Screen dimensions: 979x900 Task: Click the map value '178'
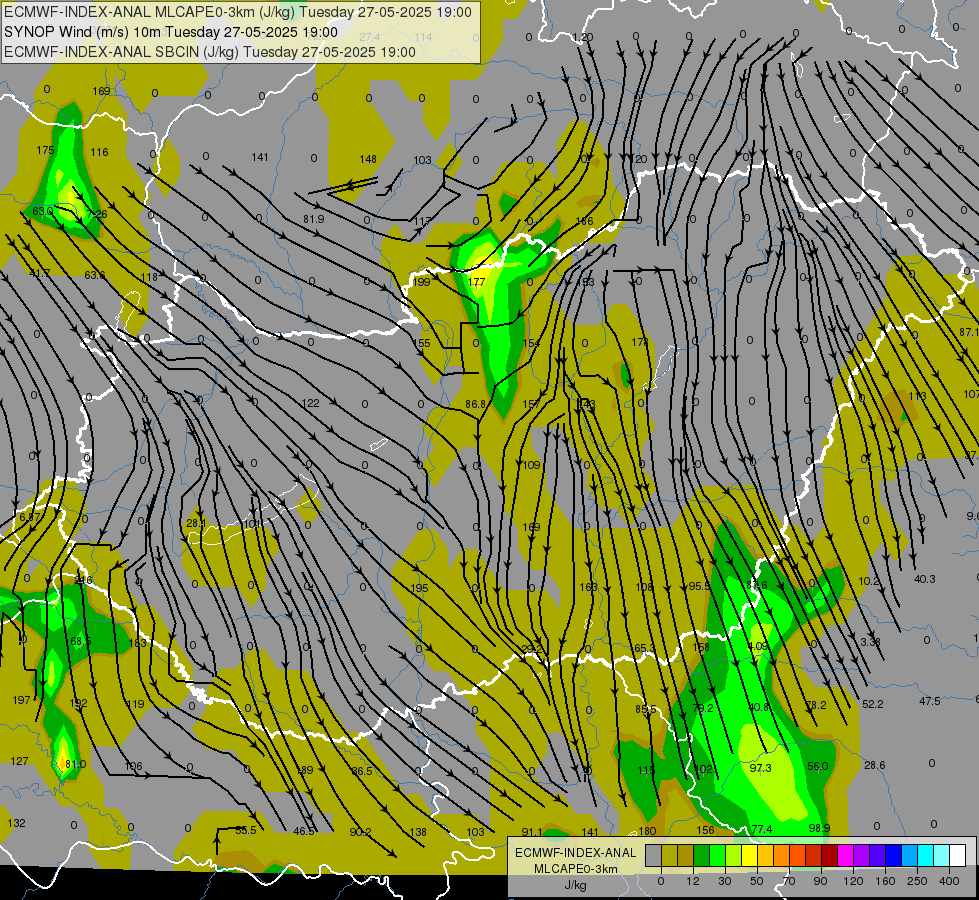[640, 342]
